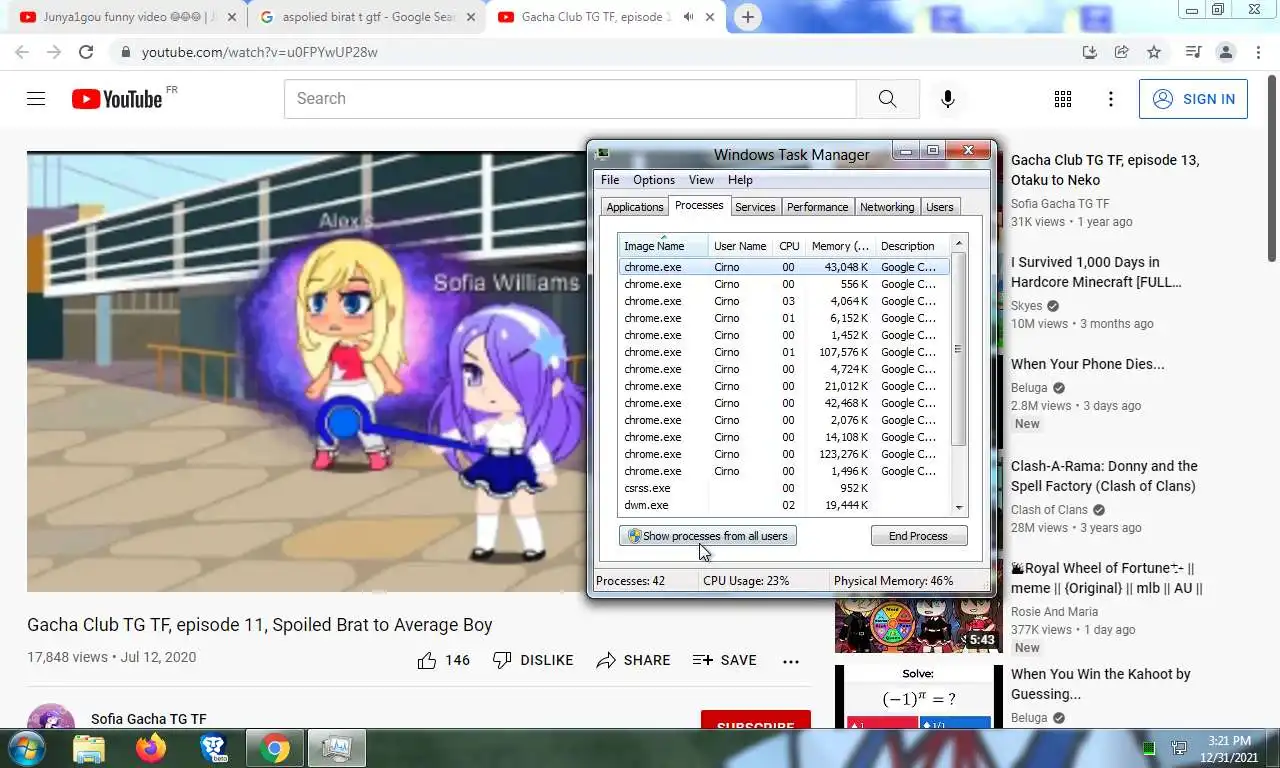Switch to the Users tab
This screenshot has width=1280, height=768.
(939, 207)
